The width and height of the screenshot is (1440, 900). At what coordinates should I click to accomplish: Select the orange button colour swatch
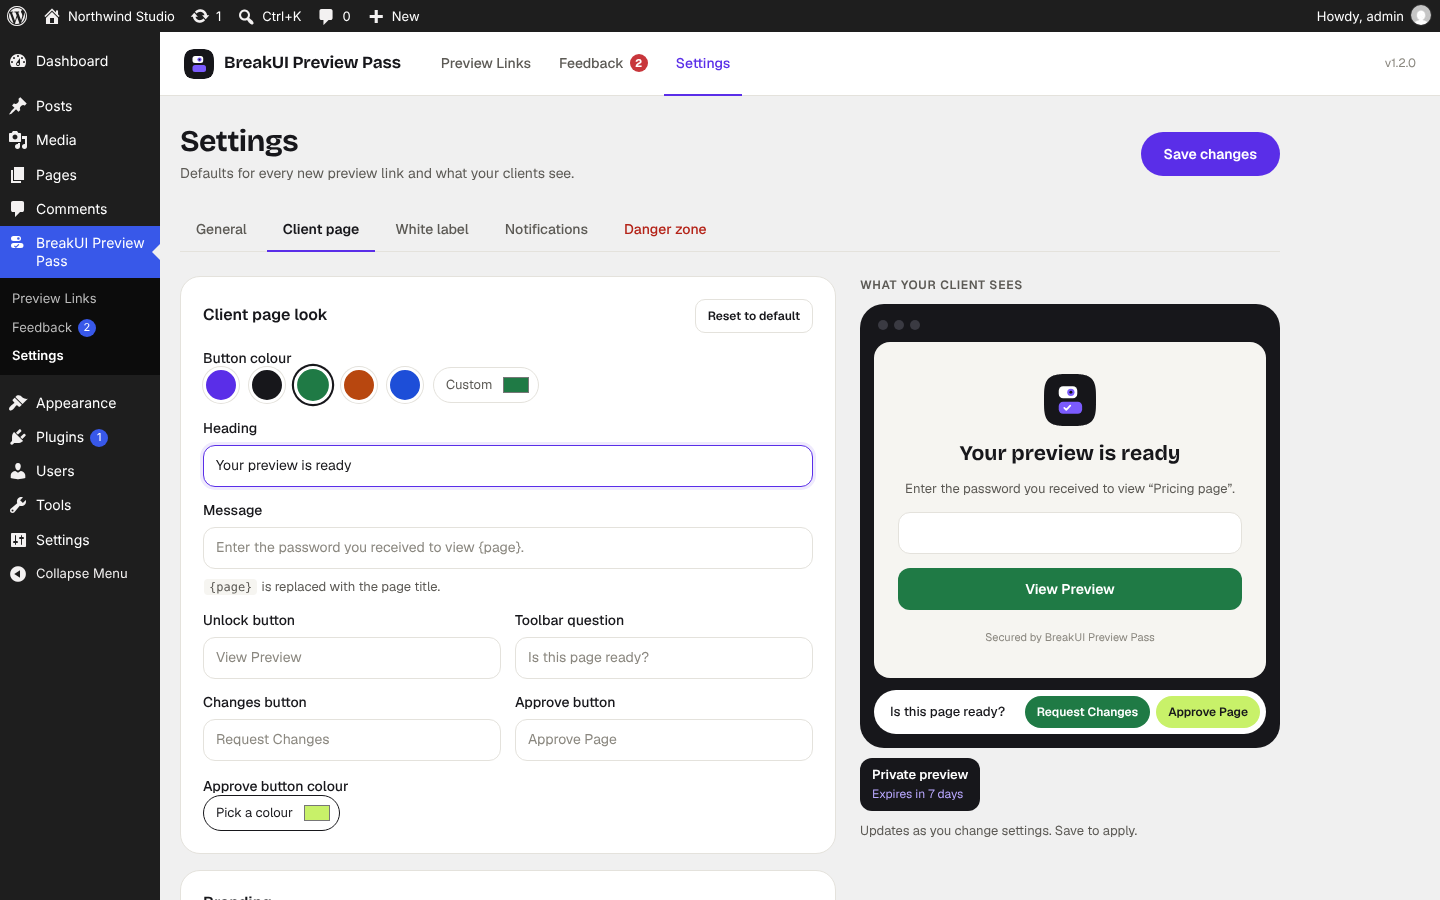359,385
